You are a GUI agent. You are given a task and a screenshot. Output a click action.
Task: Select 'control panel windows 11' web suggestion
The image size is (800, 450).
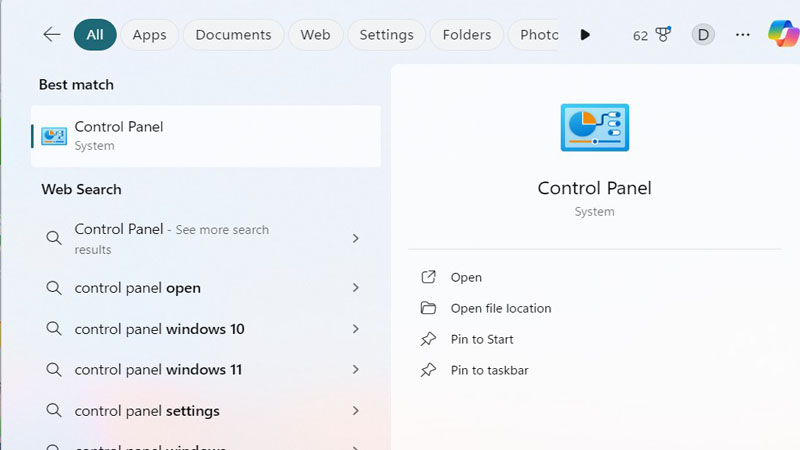point(158,370)
